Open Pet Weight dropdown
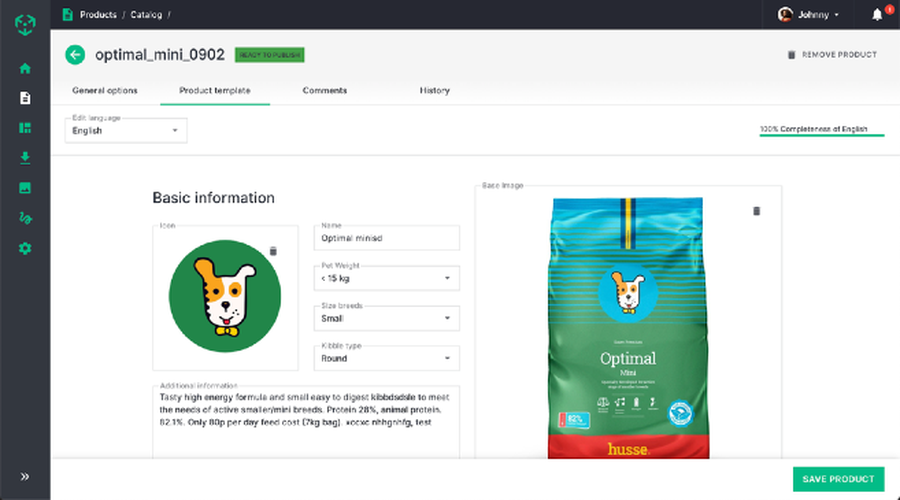The image size is (900, 500). click(x=386, y=278)
